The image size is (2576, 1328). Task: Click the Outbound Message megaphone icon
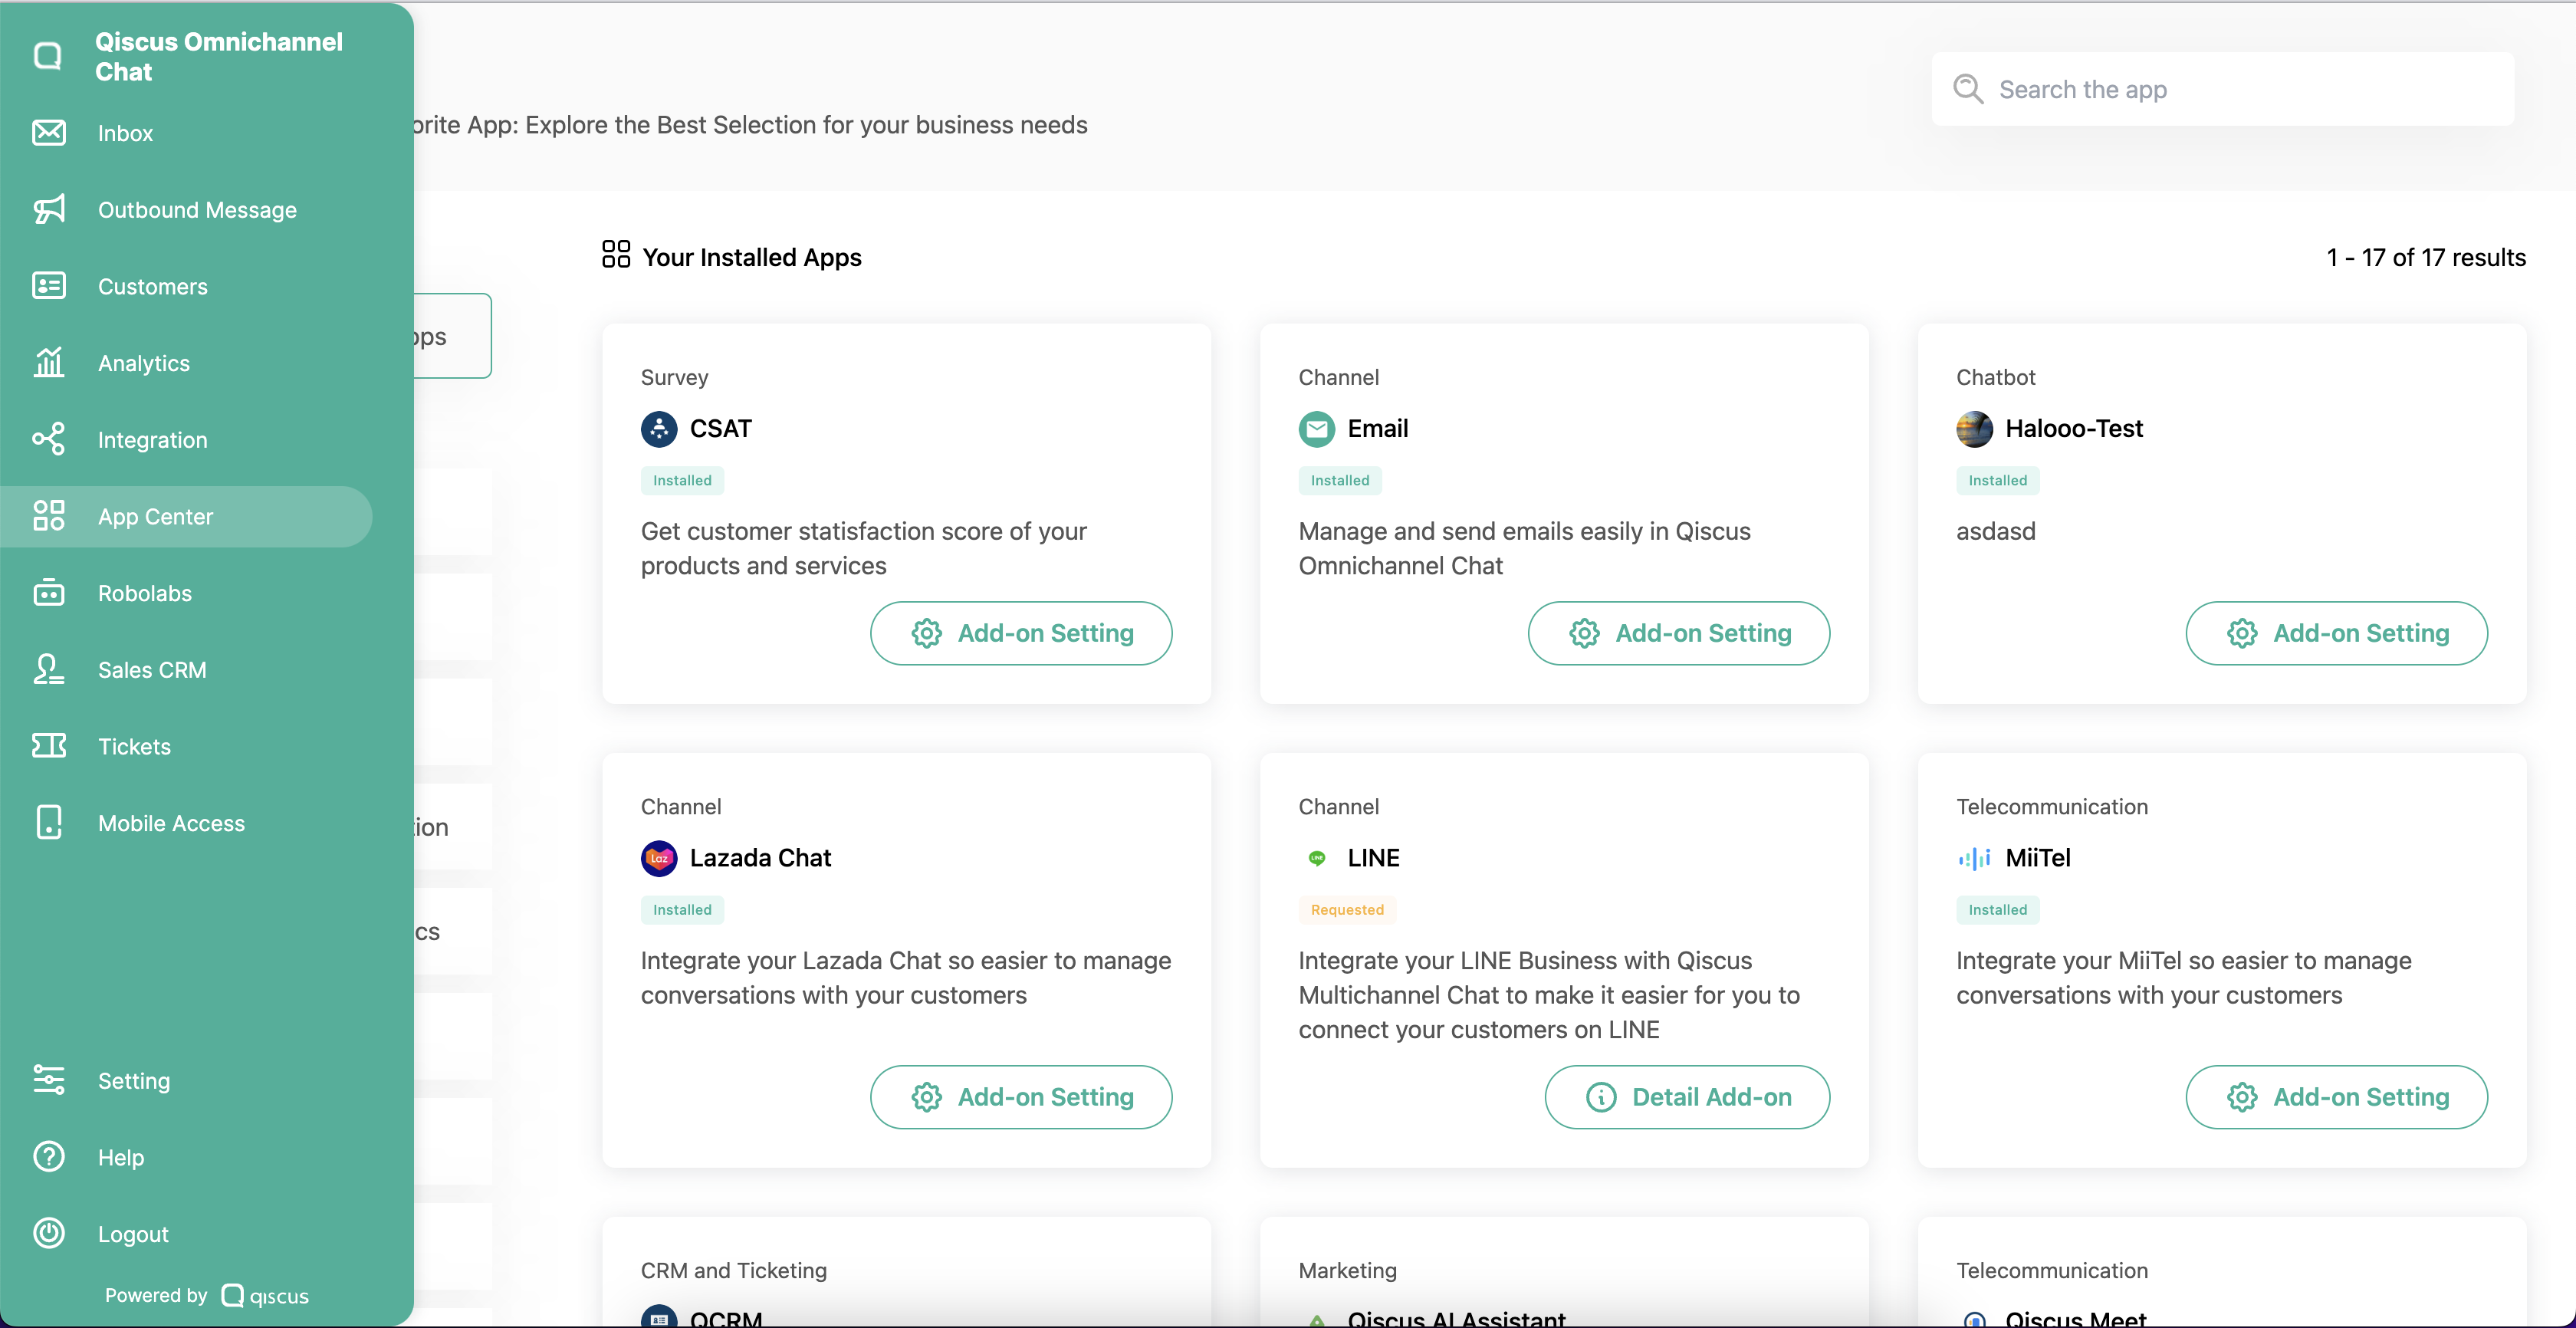coord(48,209)
